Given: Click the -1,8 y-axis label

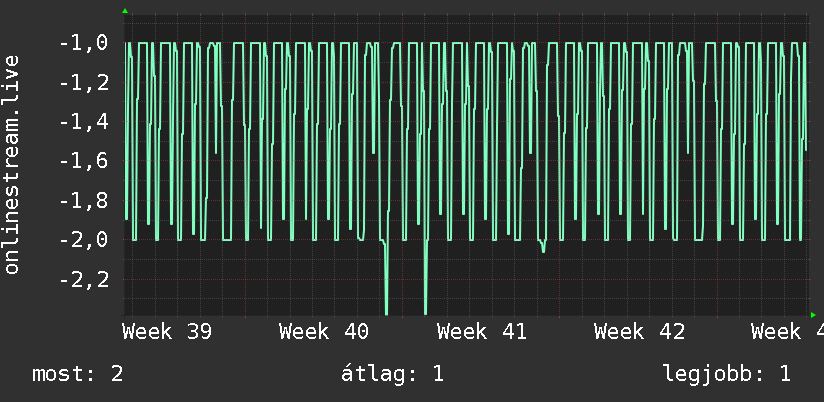Looking at the screenshot, I should [84, 201].
